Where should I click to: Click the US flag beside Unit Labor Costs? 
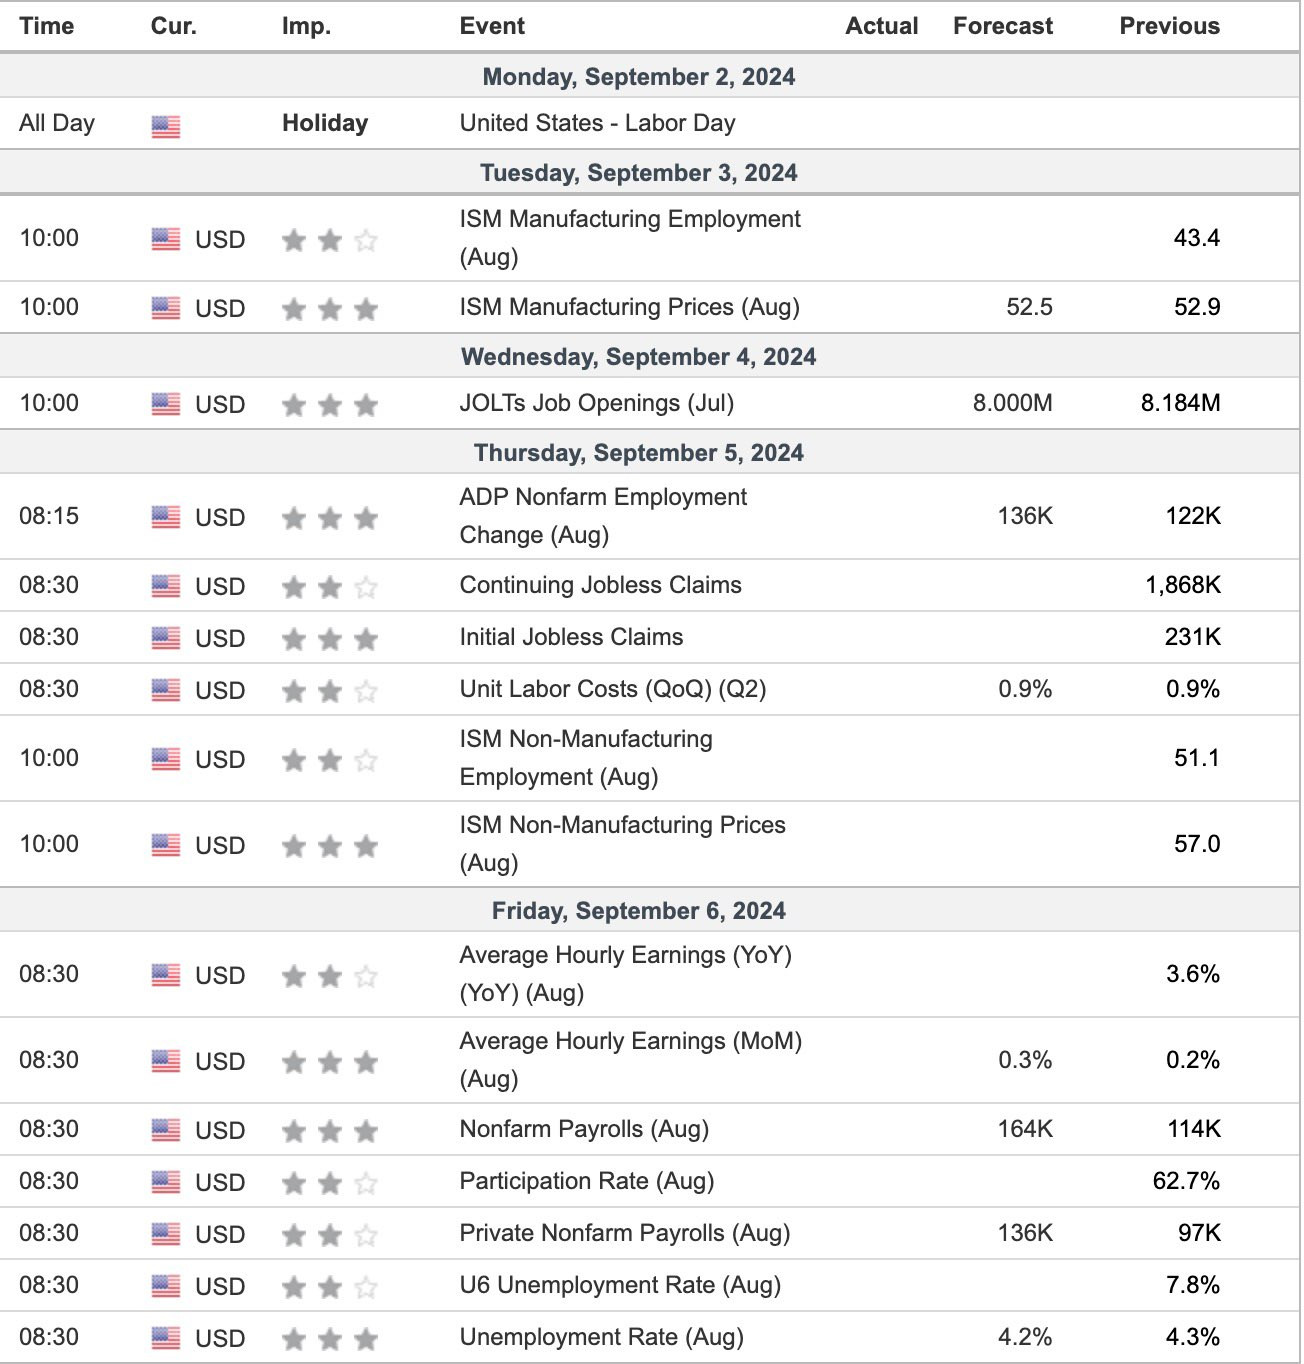pyautogui.click(x=166, y=690)
